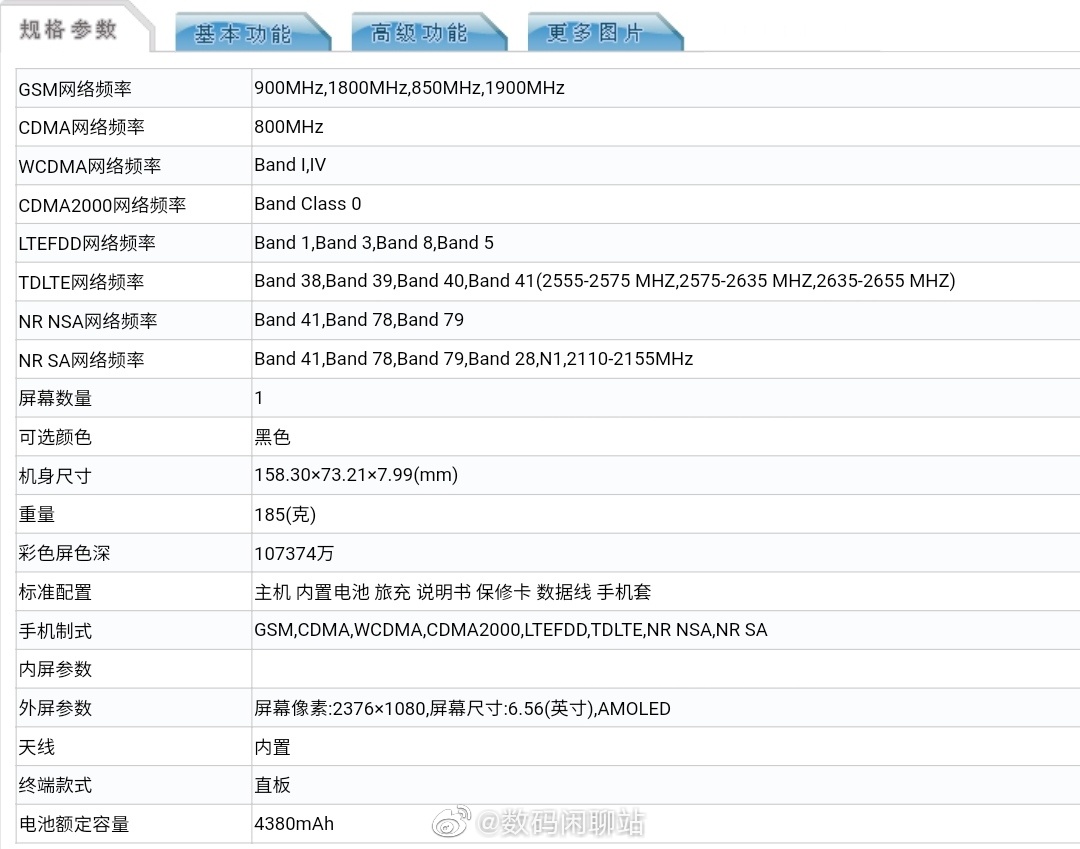Select the 屏幕数量 label
1080x849 pixels.
[x=55, y=399]
